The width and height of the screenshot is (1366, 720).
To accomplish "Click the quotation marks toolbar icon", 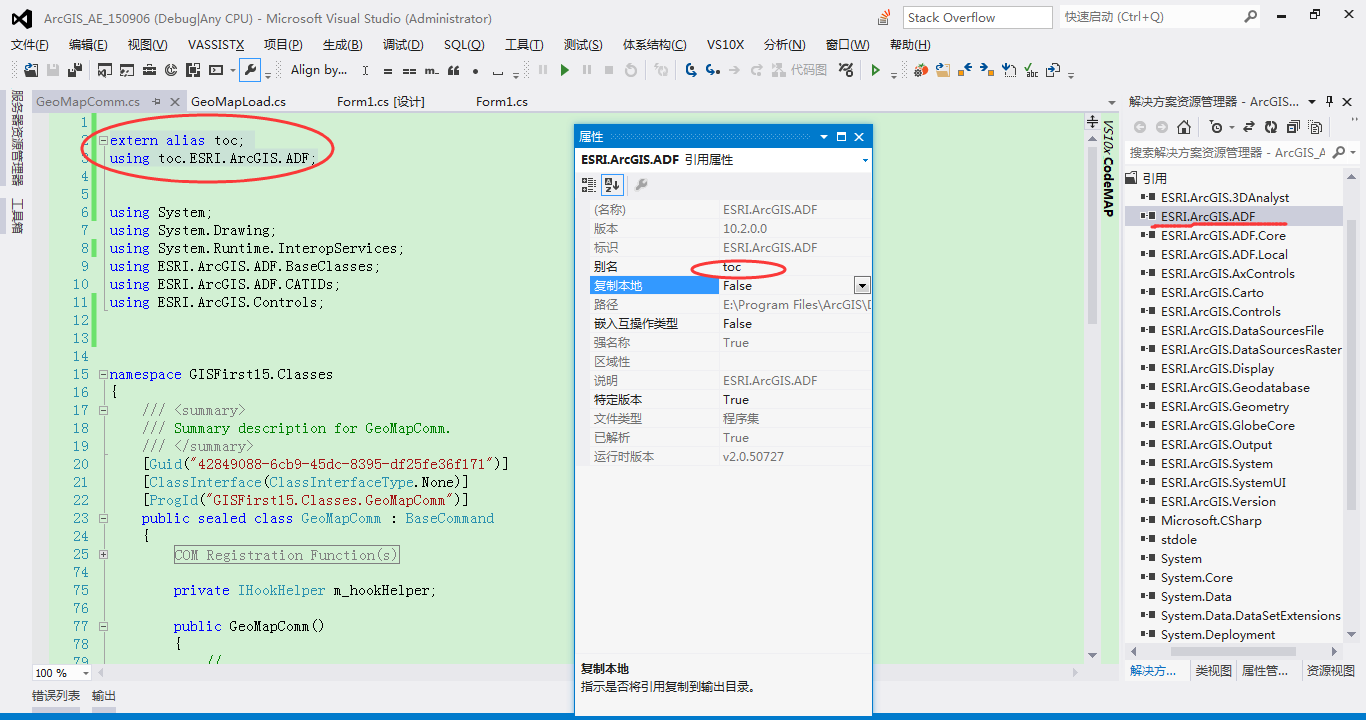I will 453,71.
